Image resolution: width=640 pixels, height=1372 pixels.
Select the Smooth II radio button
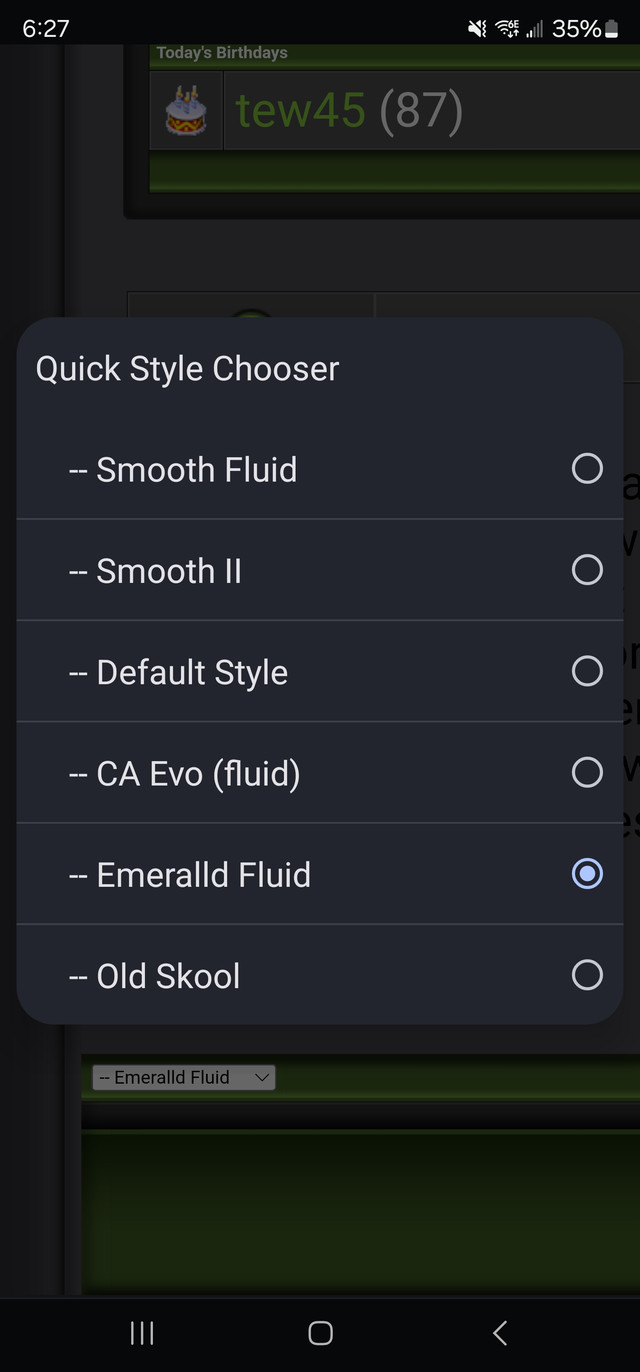click(587, 570)
